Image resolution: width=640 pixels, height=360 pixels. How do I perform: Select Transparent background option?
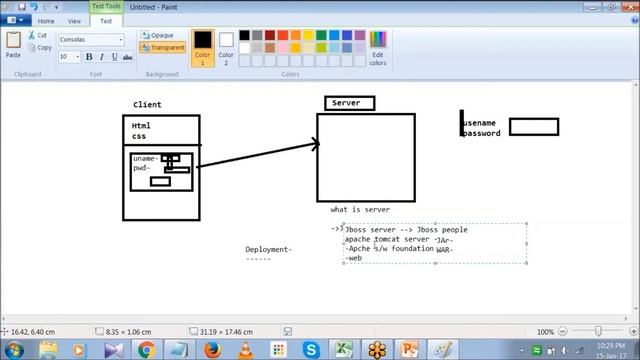pos(162,48)
